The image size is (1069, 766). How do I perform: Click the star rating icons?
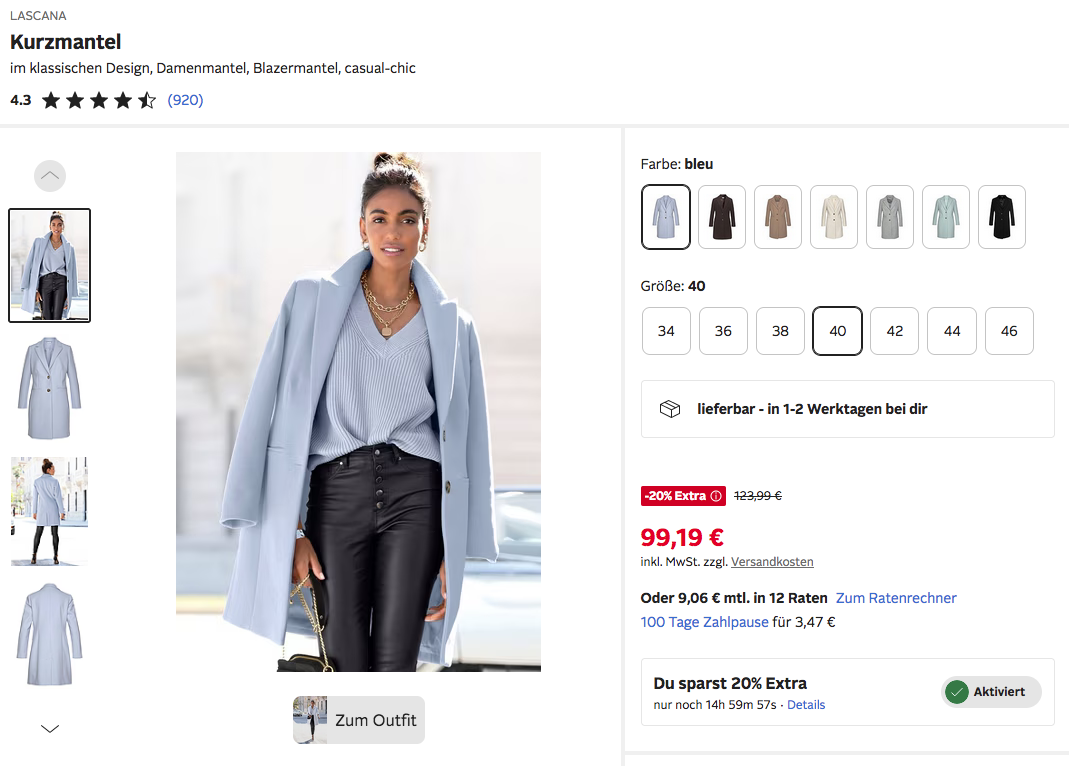99,101
